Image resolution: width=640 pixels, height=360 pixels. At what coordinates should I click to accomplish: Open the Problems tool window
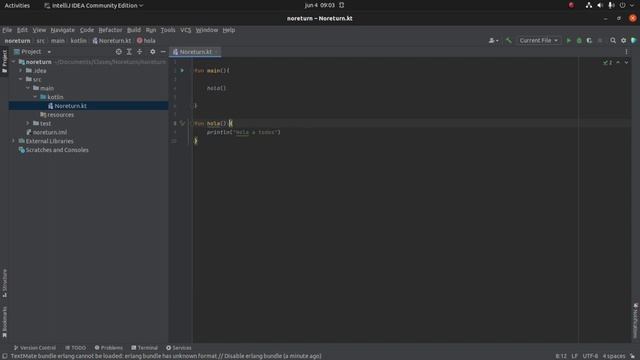tap(109, 348)
